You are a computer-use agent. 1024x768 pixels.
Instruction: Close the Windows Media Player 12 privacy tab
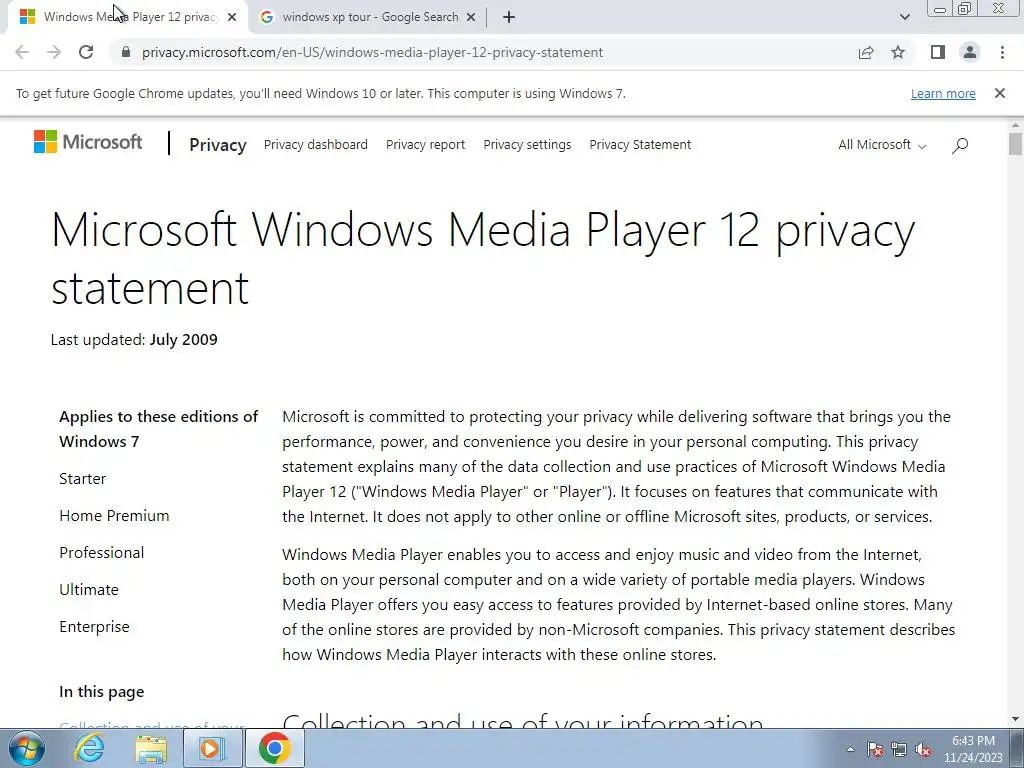click(232, 18)
